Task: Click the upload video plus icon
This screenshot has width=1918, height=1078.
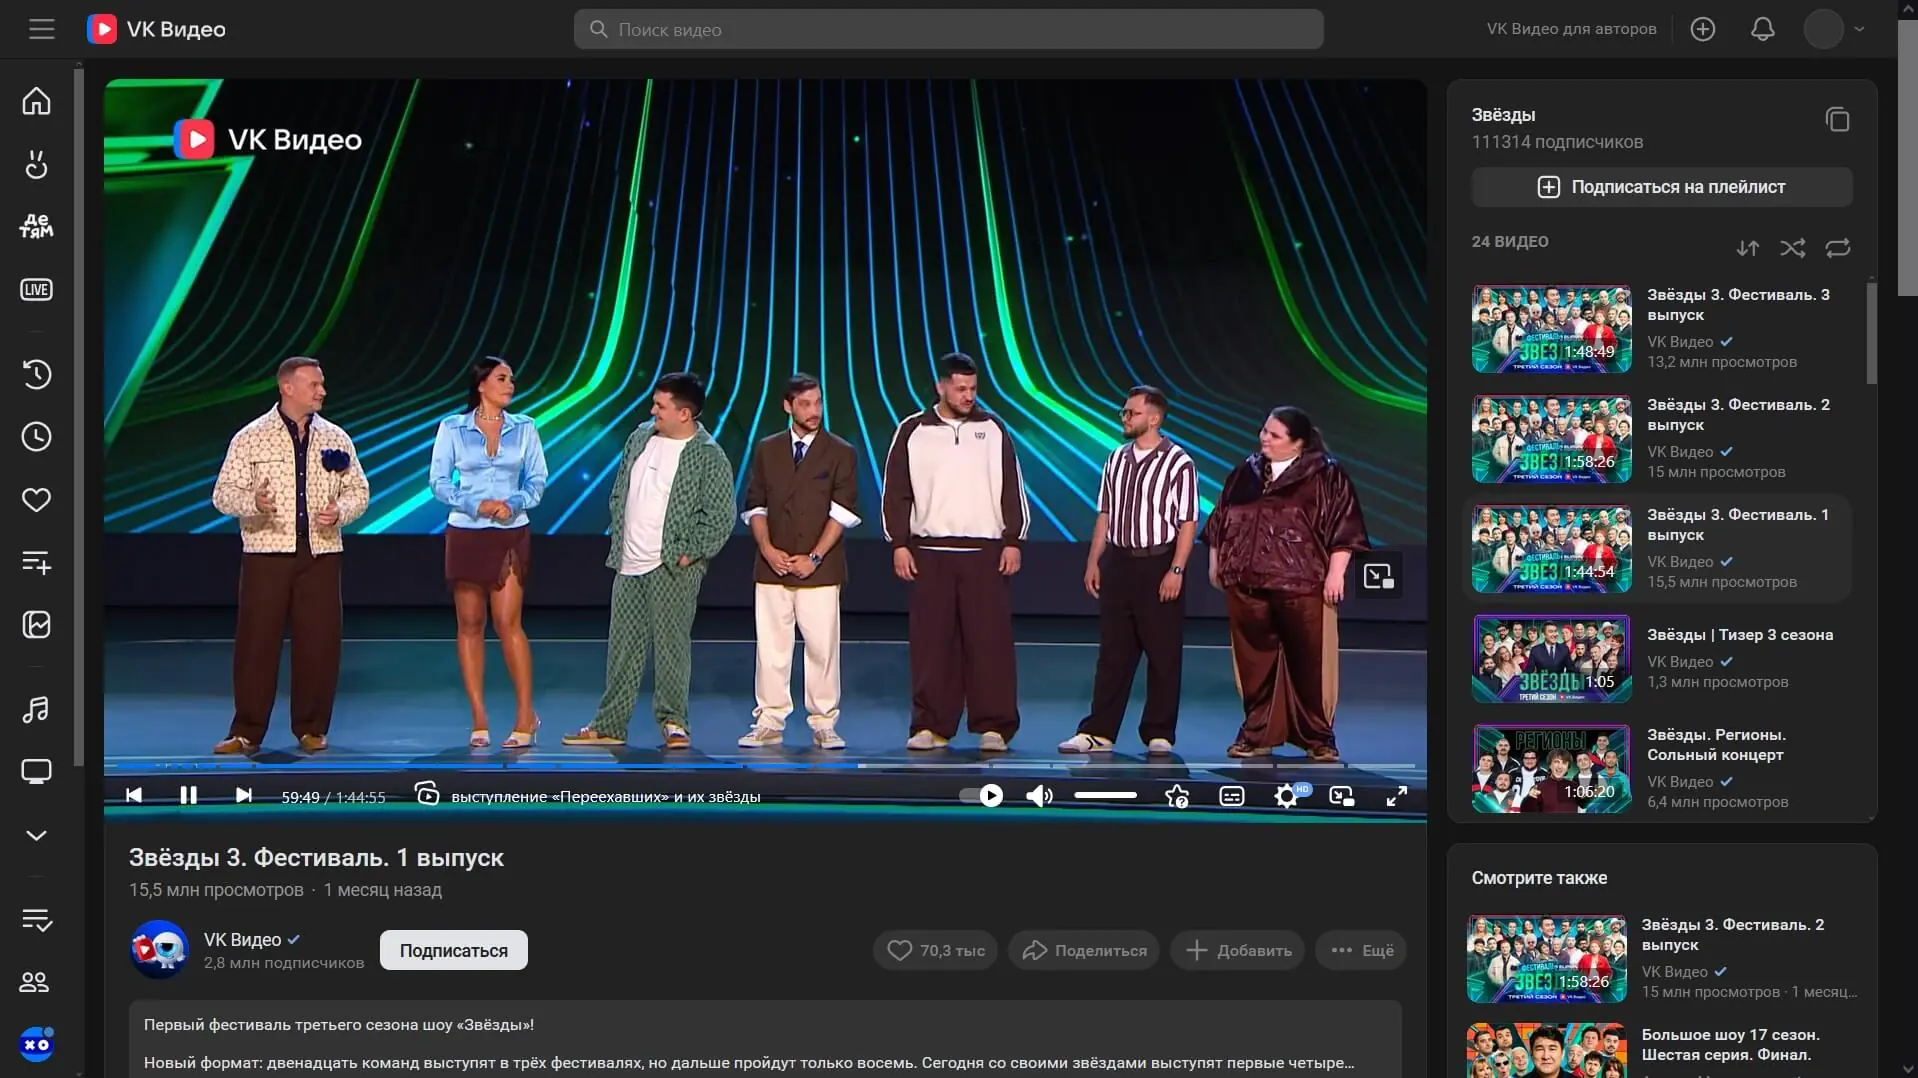Action: [1703, 29]
